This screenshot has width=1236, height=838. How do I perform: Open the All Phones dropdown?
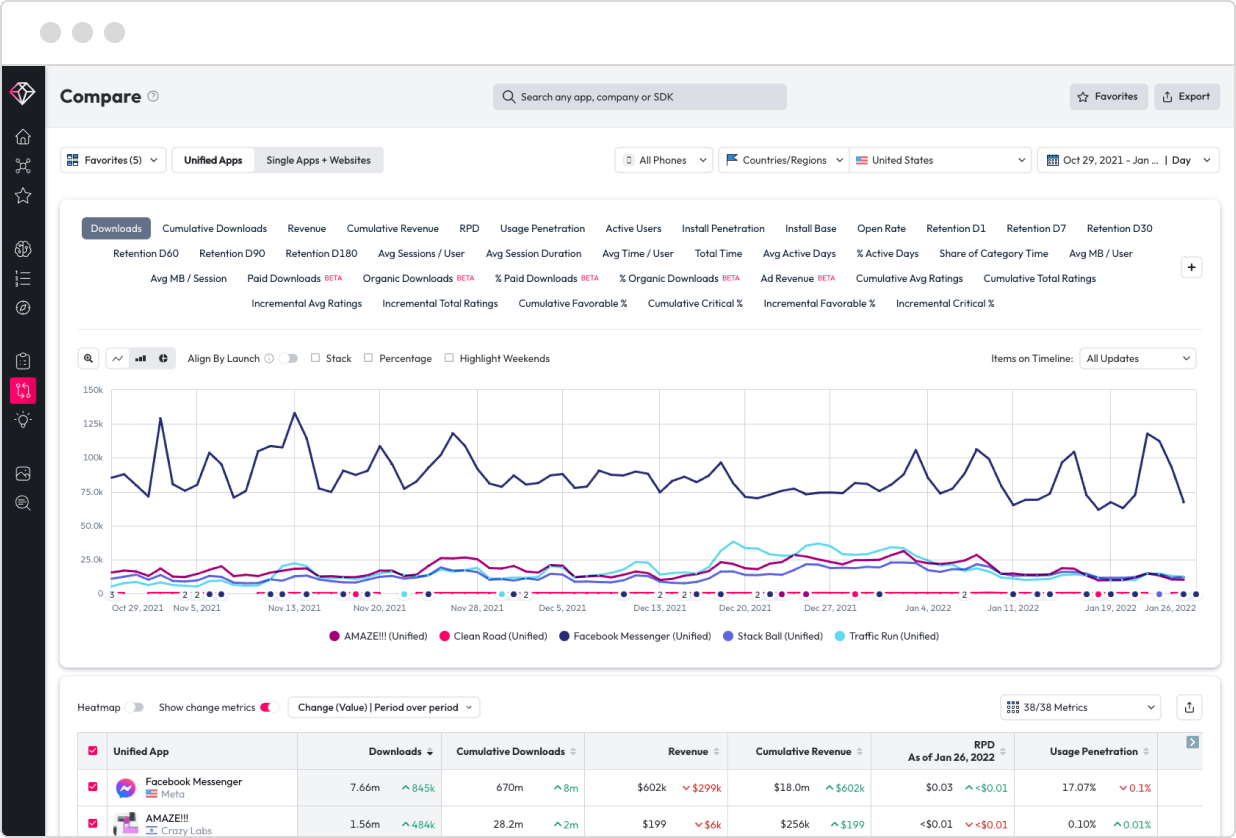click(x=664, y=160)
